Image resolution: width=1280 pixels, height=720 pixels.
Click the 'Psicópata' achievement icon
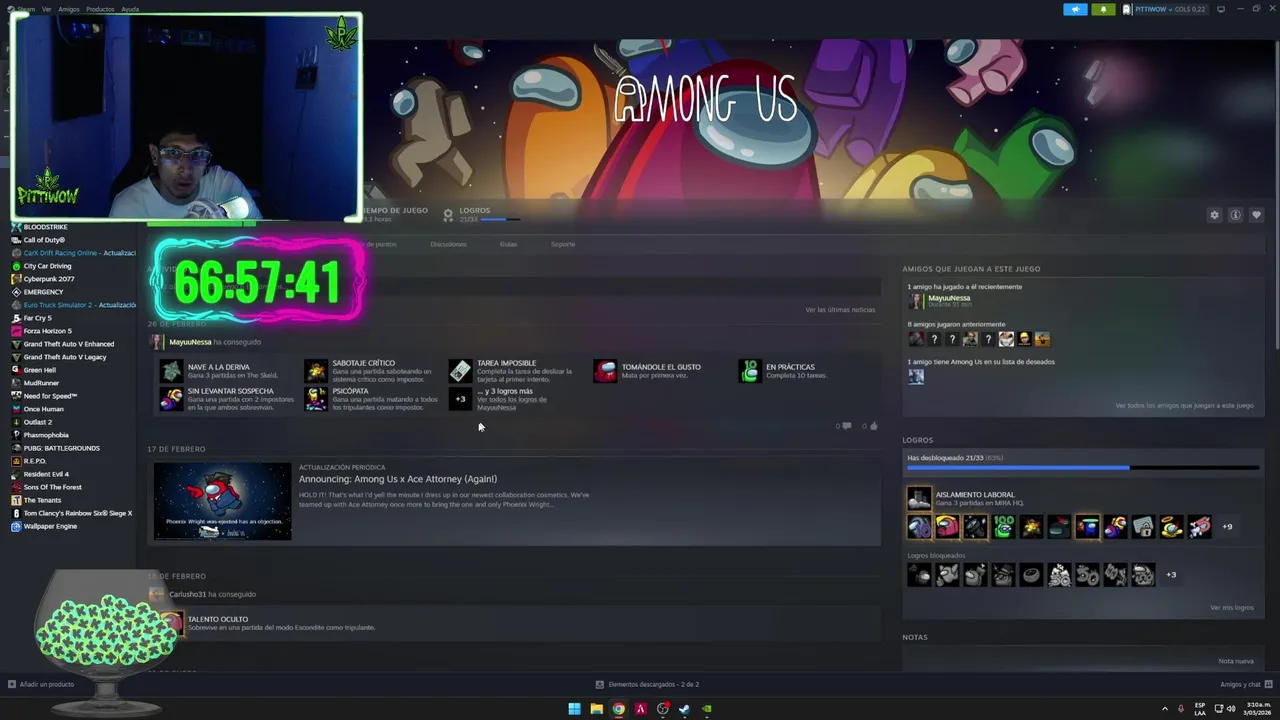pos(316,399)
